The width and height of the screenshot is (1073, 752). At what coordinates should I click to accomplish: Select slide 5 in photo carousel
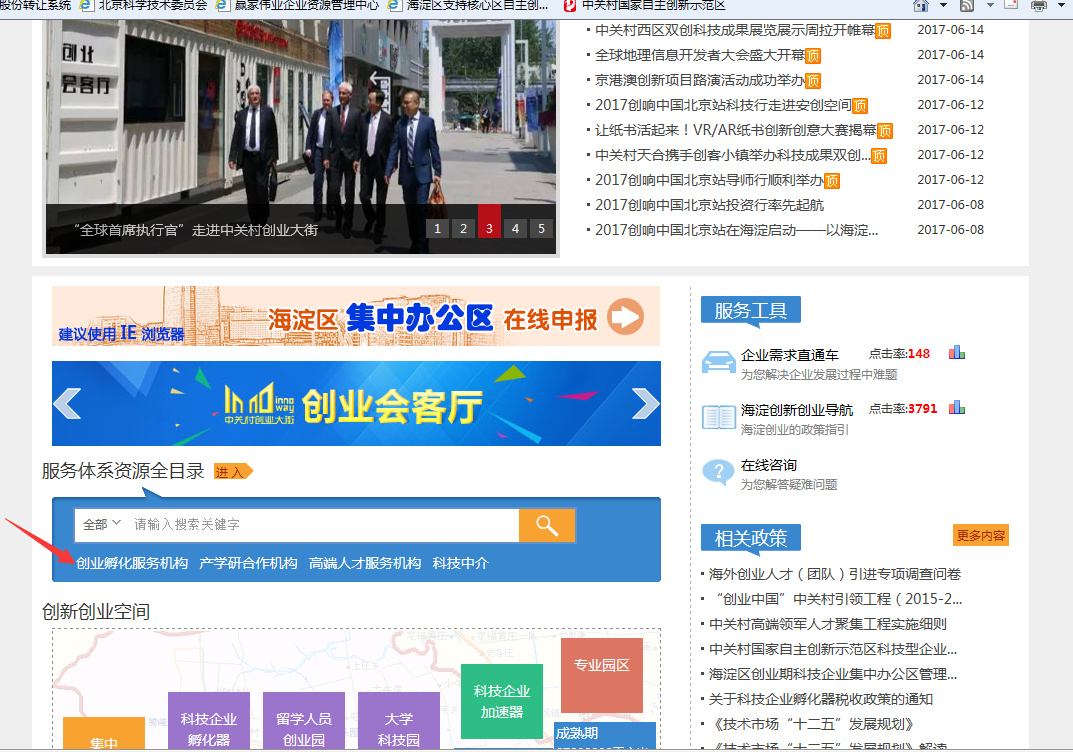click(541, 229)
